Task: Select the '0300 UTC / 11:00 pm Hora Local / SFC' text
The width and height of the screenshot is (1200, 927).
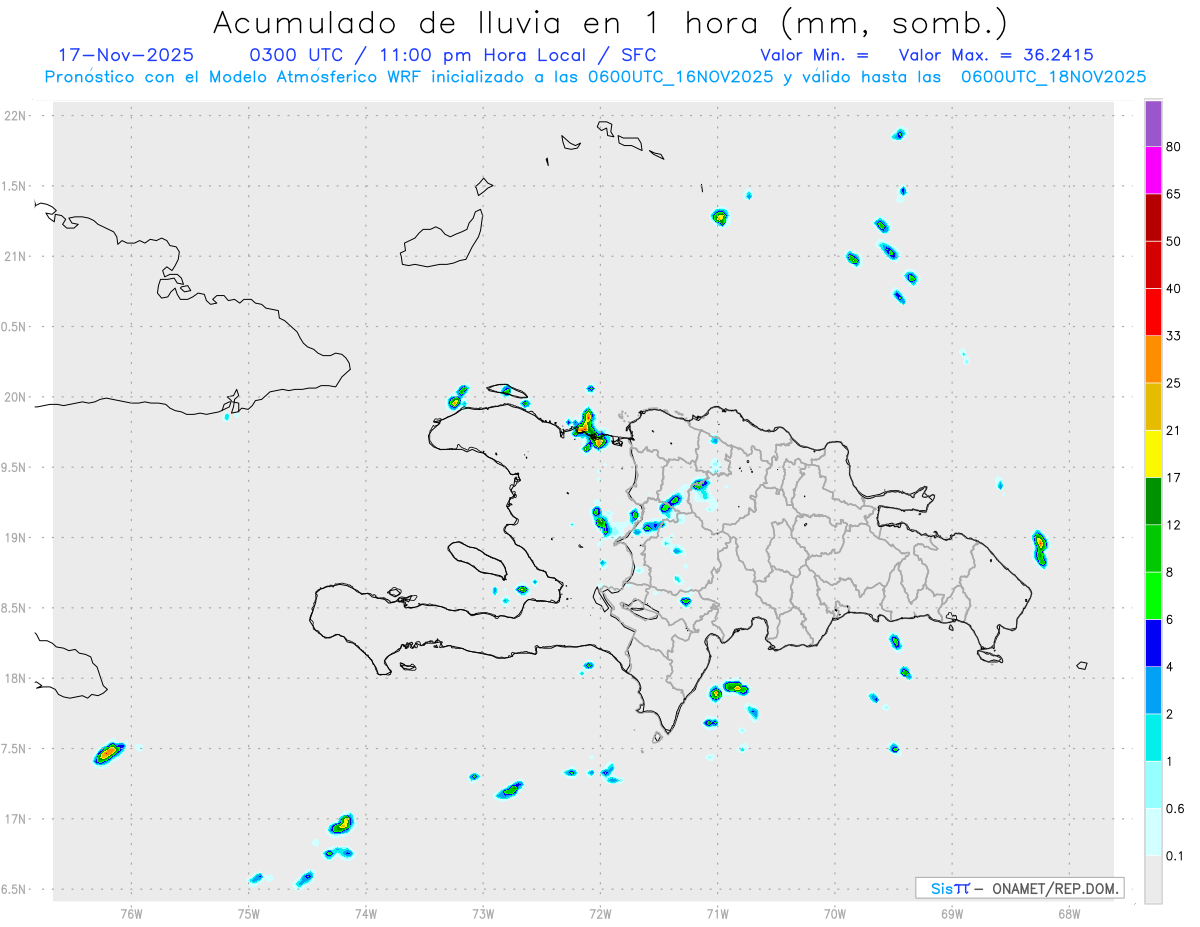Action: [453, 54]
